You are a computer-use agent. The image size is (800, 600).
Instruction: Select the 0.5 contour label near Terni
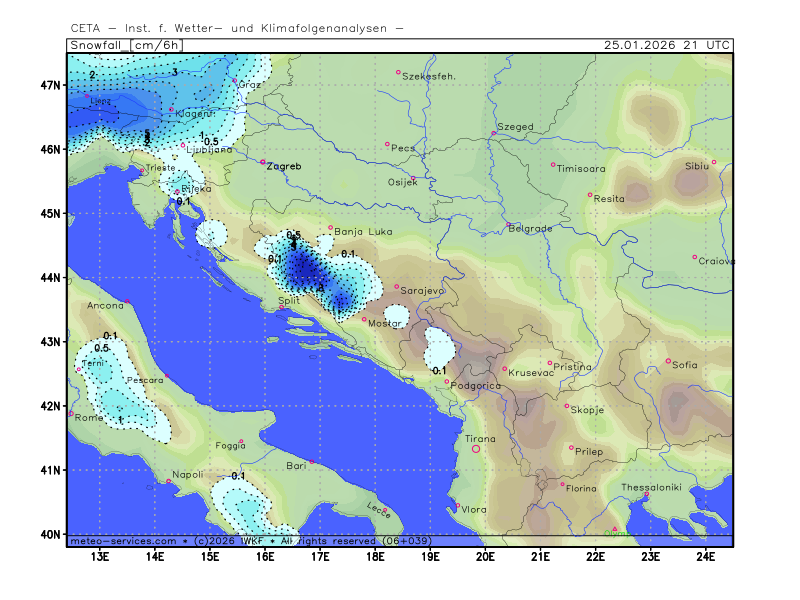click(101, 348)
